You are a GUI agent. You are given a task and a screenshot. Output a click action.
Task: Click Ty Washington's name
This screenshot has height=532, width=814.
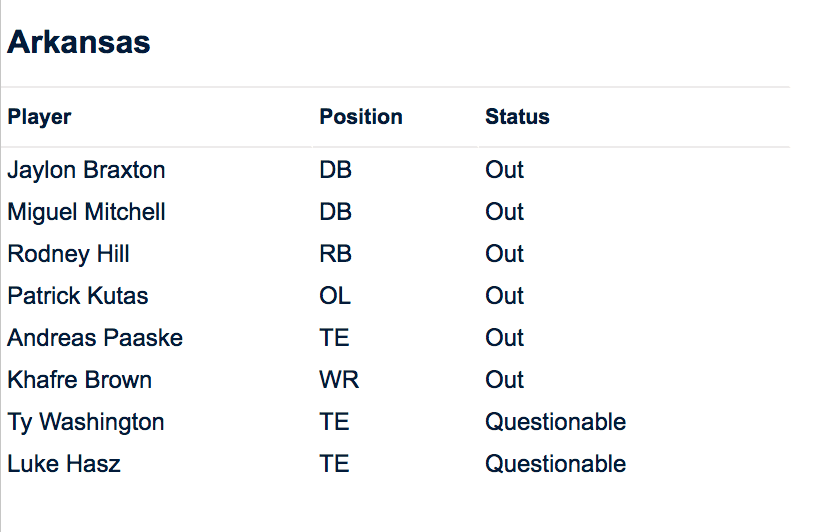(x=85, y=422)
